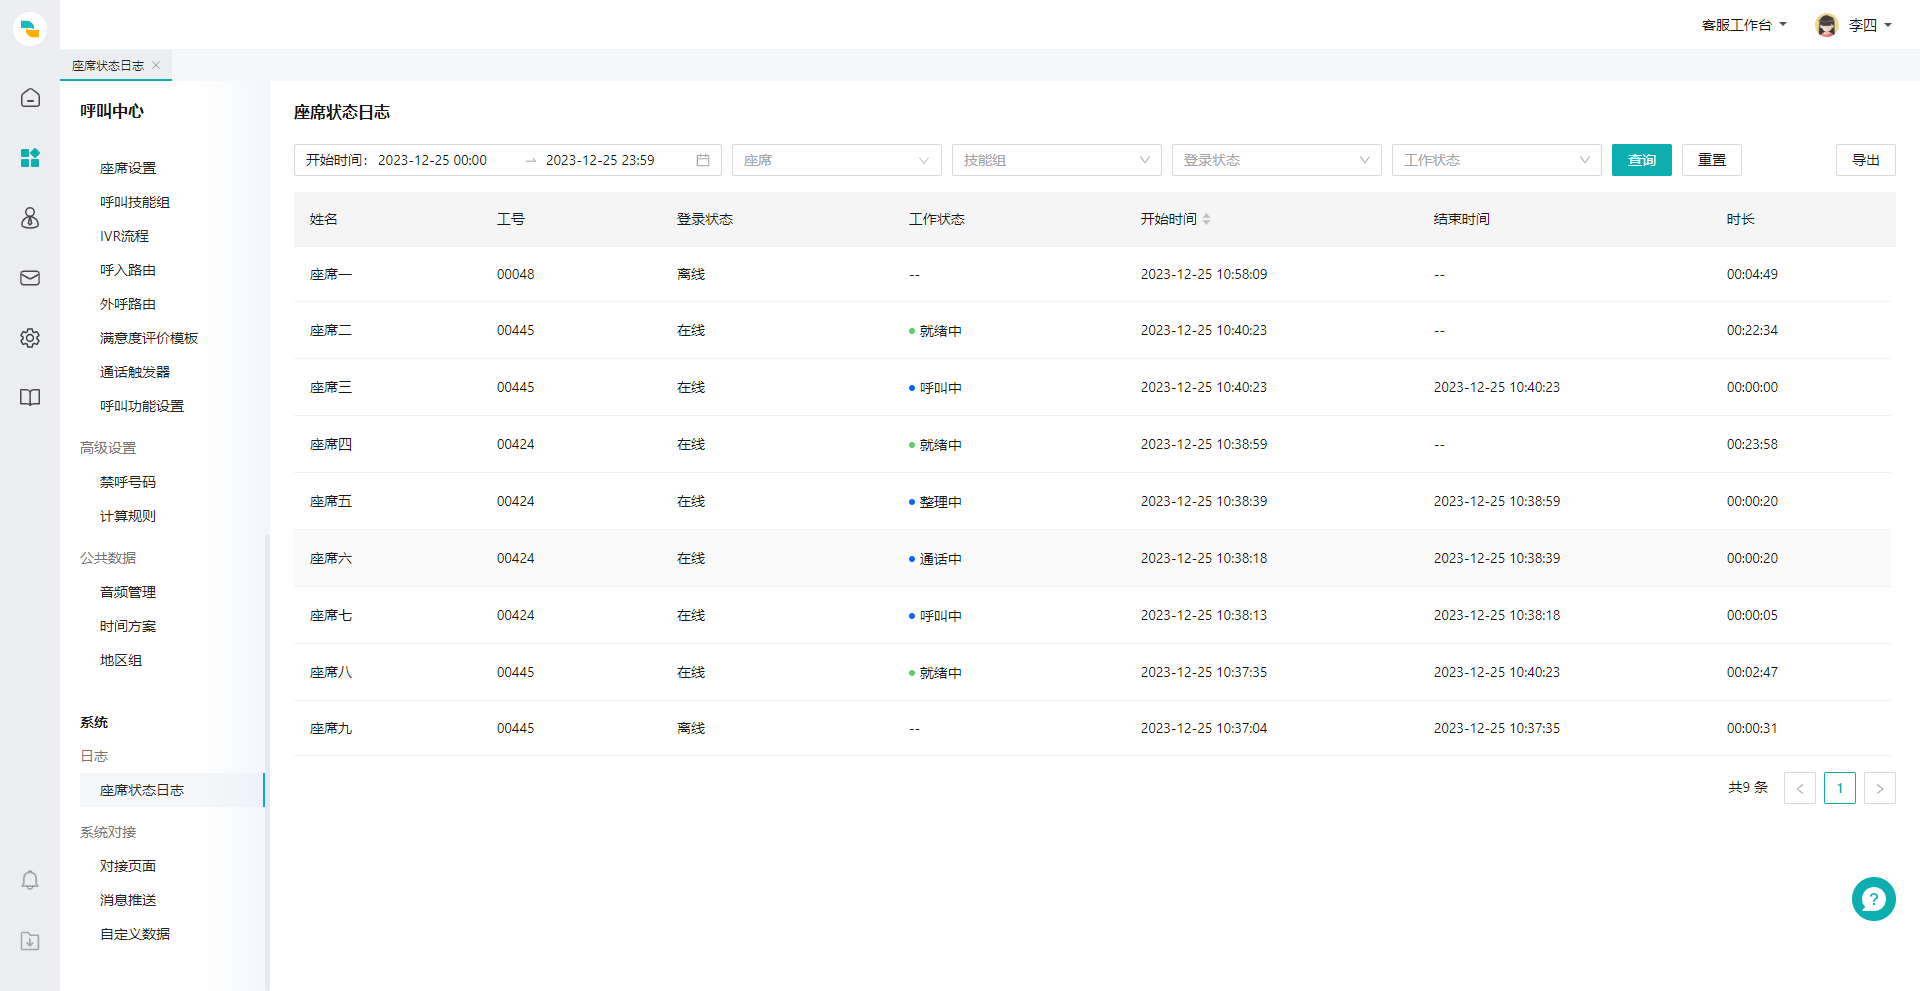Click the 登录状态 column header
Image resolution: width=1920 pixels, height=991 pixels.
tap(705, 219)
